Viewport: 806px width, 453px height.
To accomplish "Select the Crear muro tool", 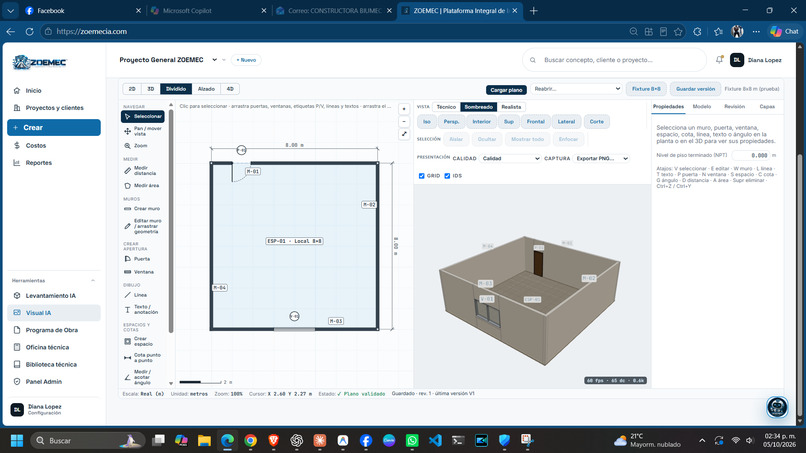I will pos(143,209).
